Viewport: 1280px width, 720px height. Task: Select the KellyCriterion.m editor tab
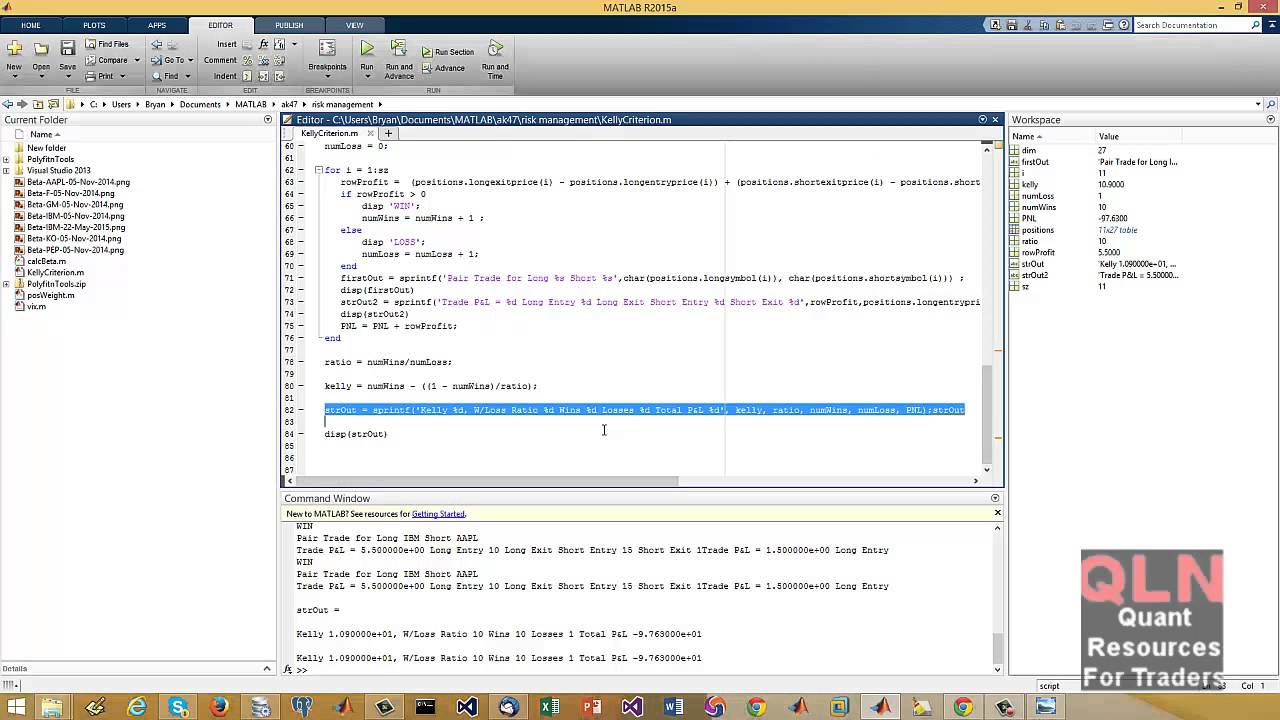[x=329, y=133]
